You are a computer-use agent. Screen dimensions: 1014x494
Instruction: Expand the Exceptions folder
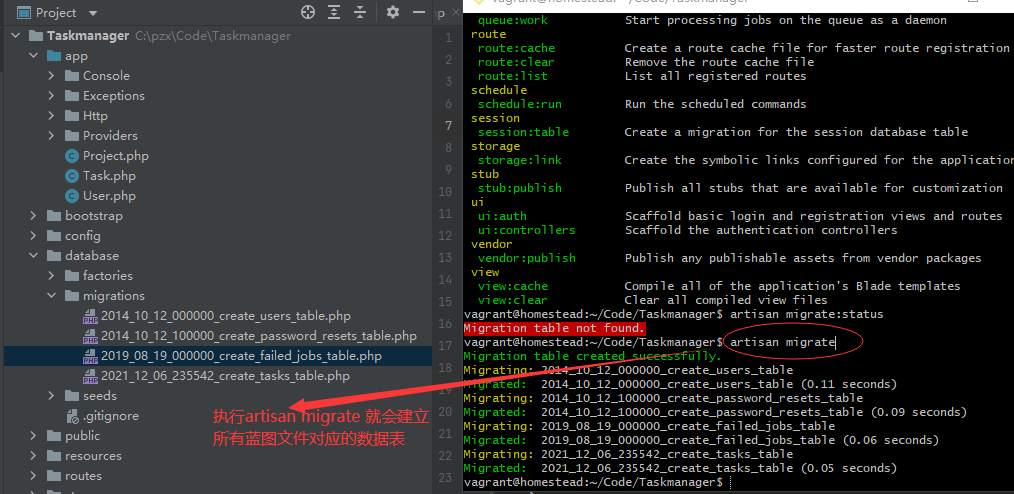point(51,96)
